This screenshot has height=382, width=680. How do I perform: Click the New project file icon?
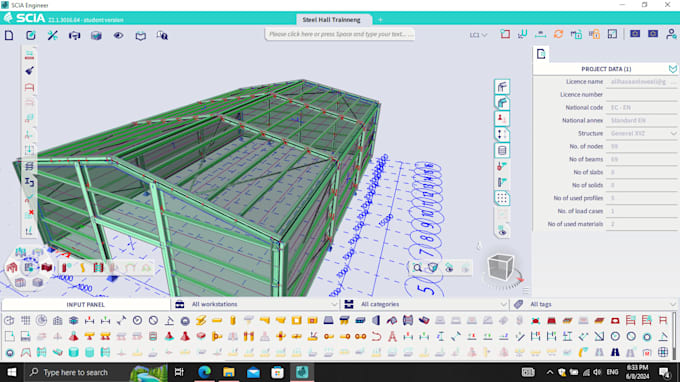[9, 35]
